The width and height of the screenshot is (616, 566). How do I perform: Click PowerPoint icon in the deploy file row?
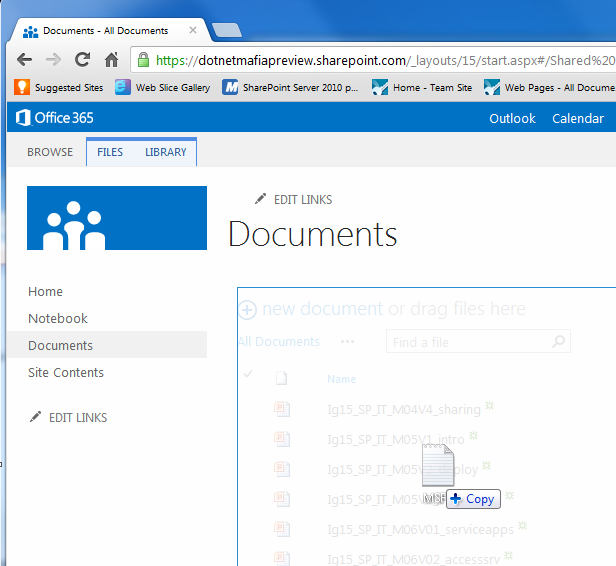pos(282,469)
